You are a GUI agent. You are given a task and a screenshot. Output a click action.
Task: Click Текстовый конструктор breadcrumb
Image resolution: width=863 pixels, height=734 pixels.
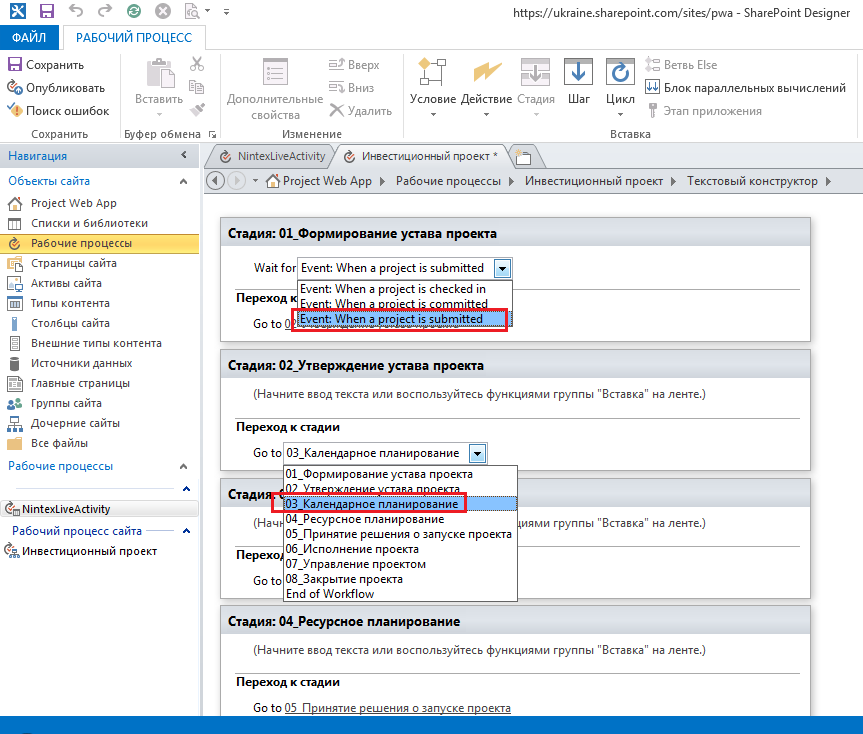pos(752,181)
